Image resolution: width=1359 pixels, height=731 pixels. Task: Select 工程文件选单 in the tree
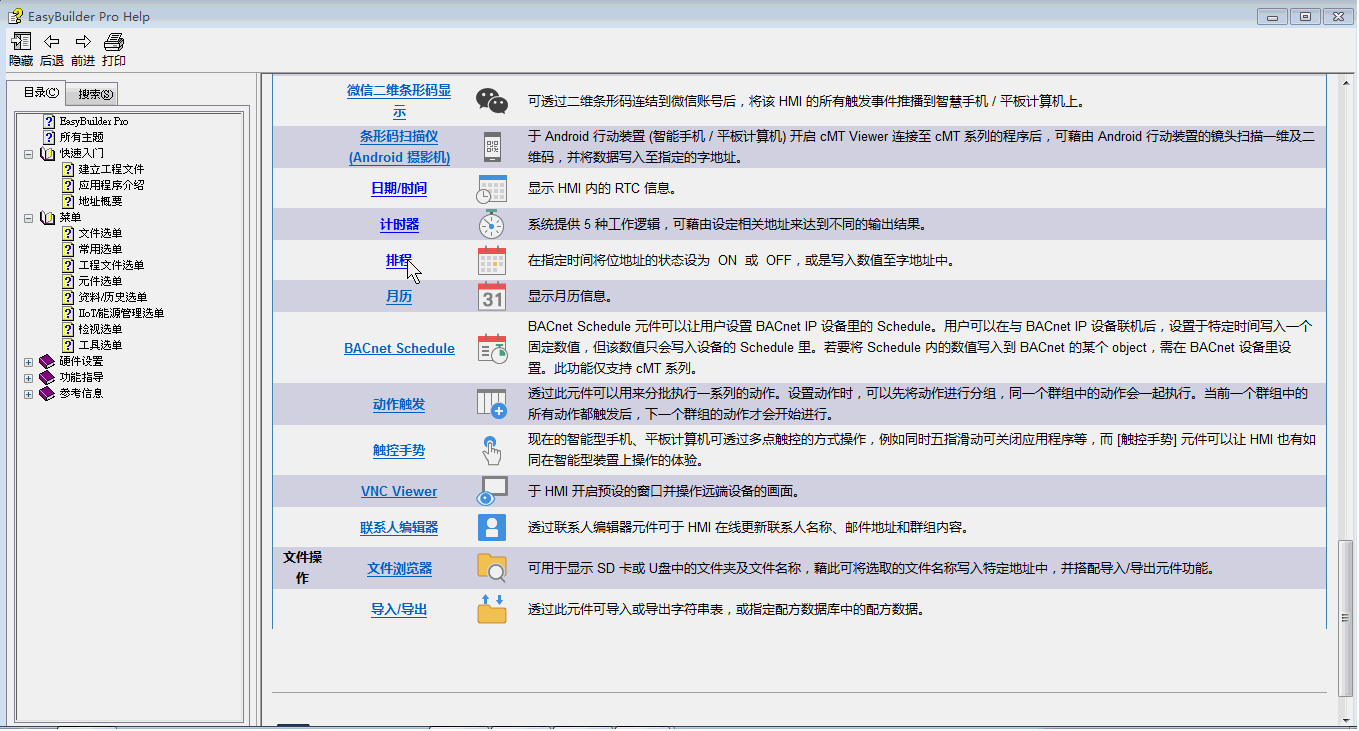[x=111, y=265]
